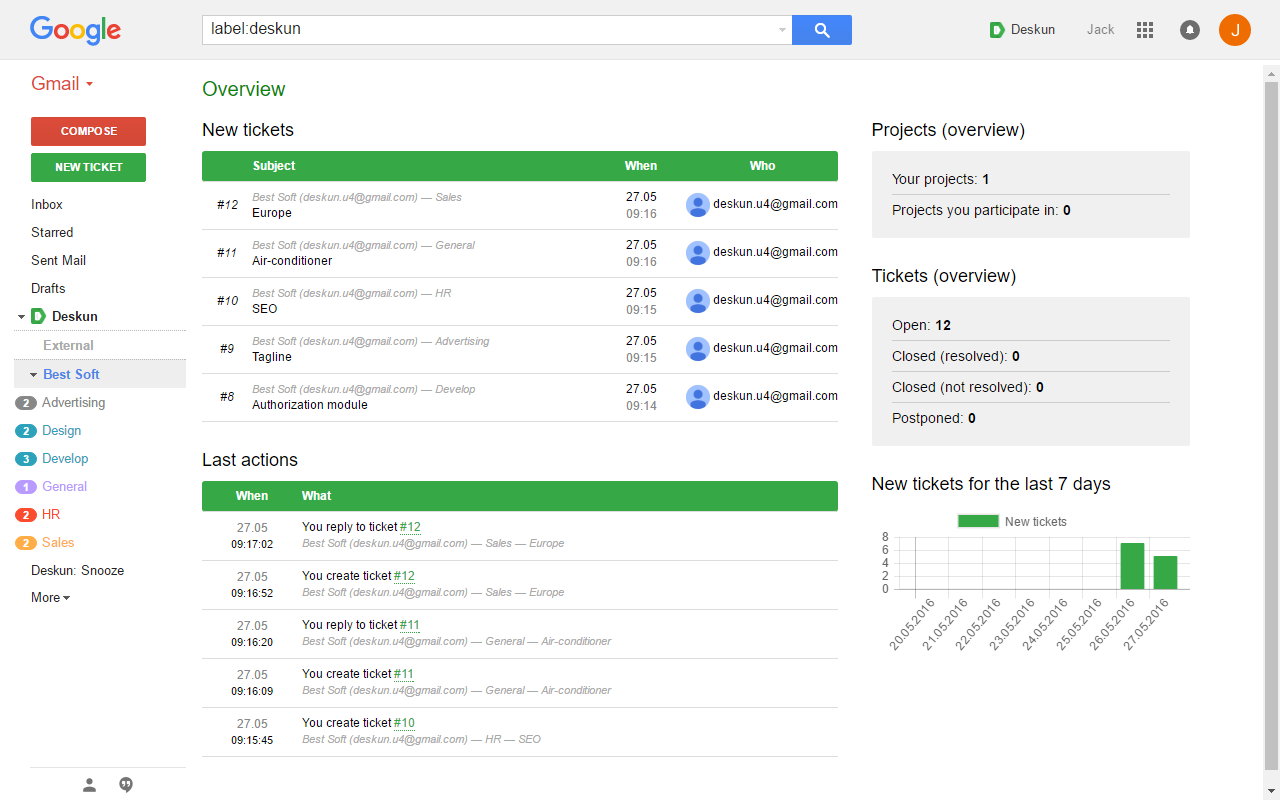Click the Sales label count badge
Screen dimensions: 1280x800
(26, 543)
